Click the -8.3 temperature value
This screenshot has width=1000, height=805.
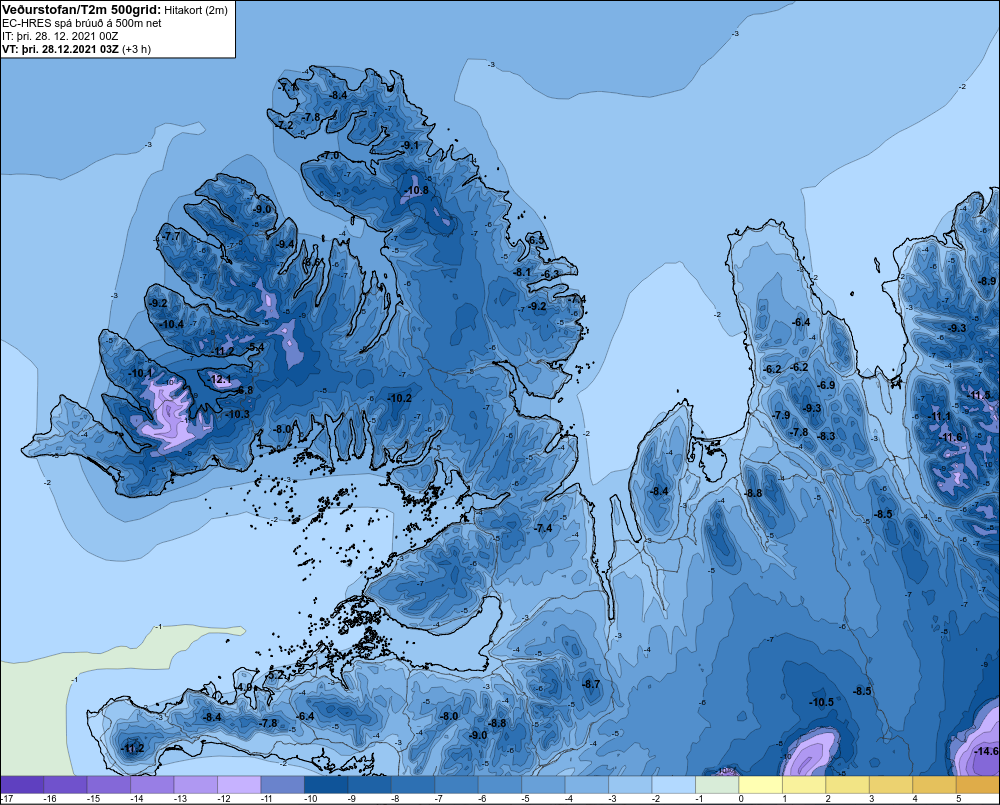click(x=826, y=436)
